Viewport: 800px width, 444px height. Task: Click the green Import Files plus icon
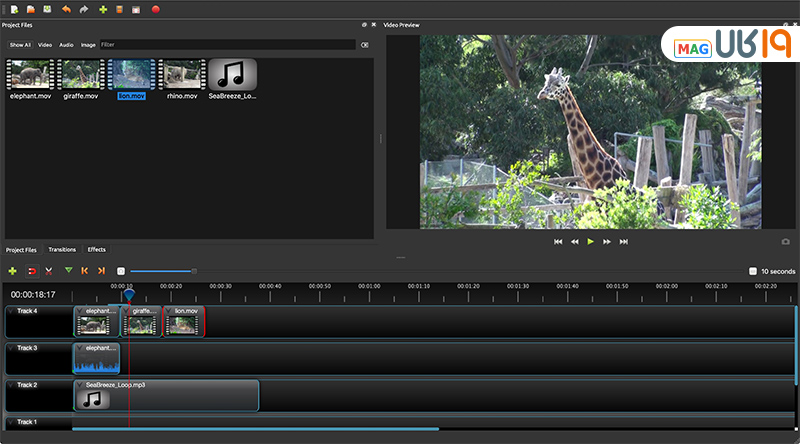pyautogui.click(x=103, y=9)
